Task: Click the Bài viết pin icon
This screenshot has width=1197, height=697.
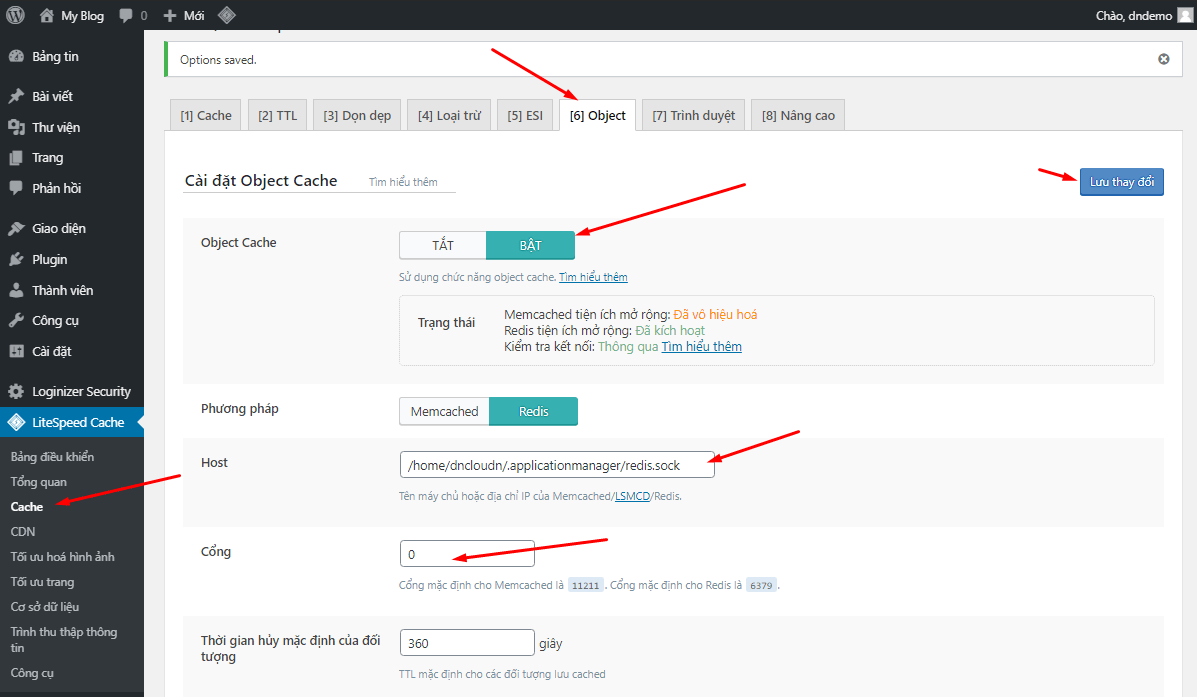Action: click(16, 96)
